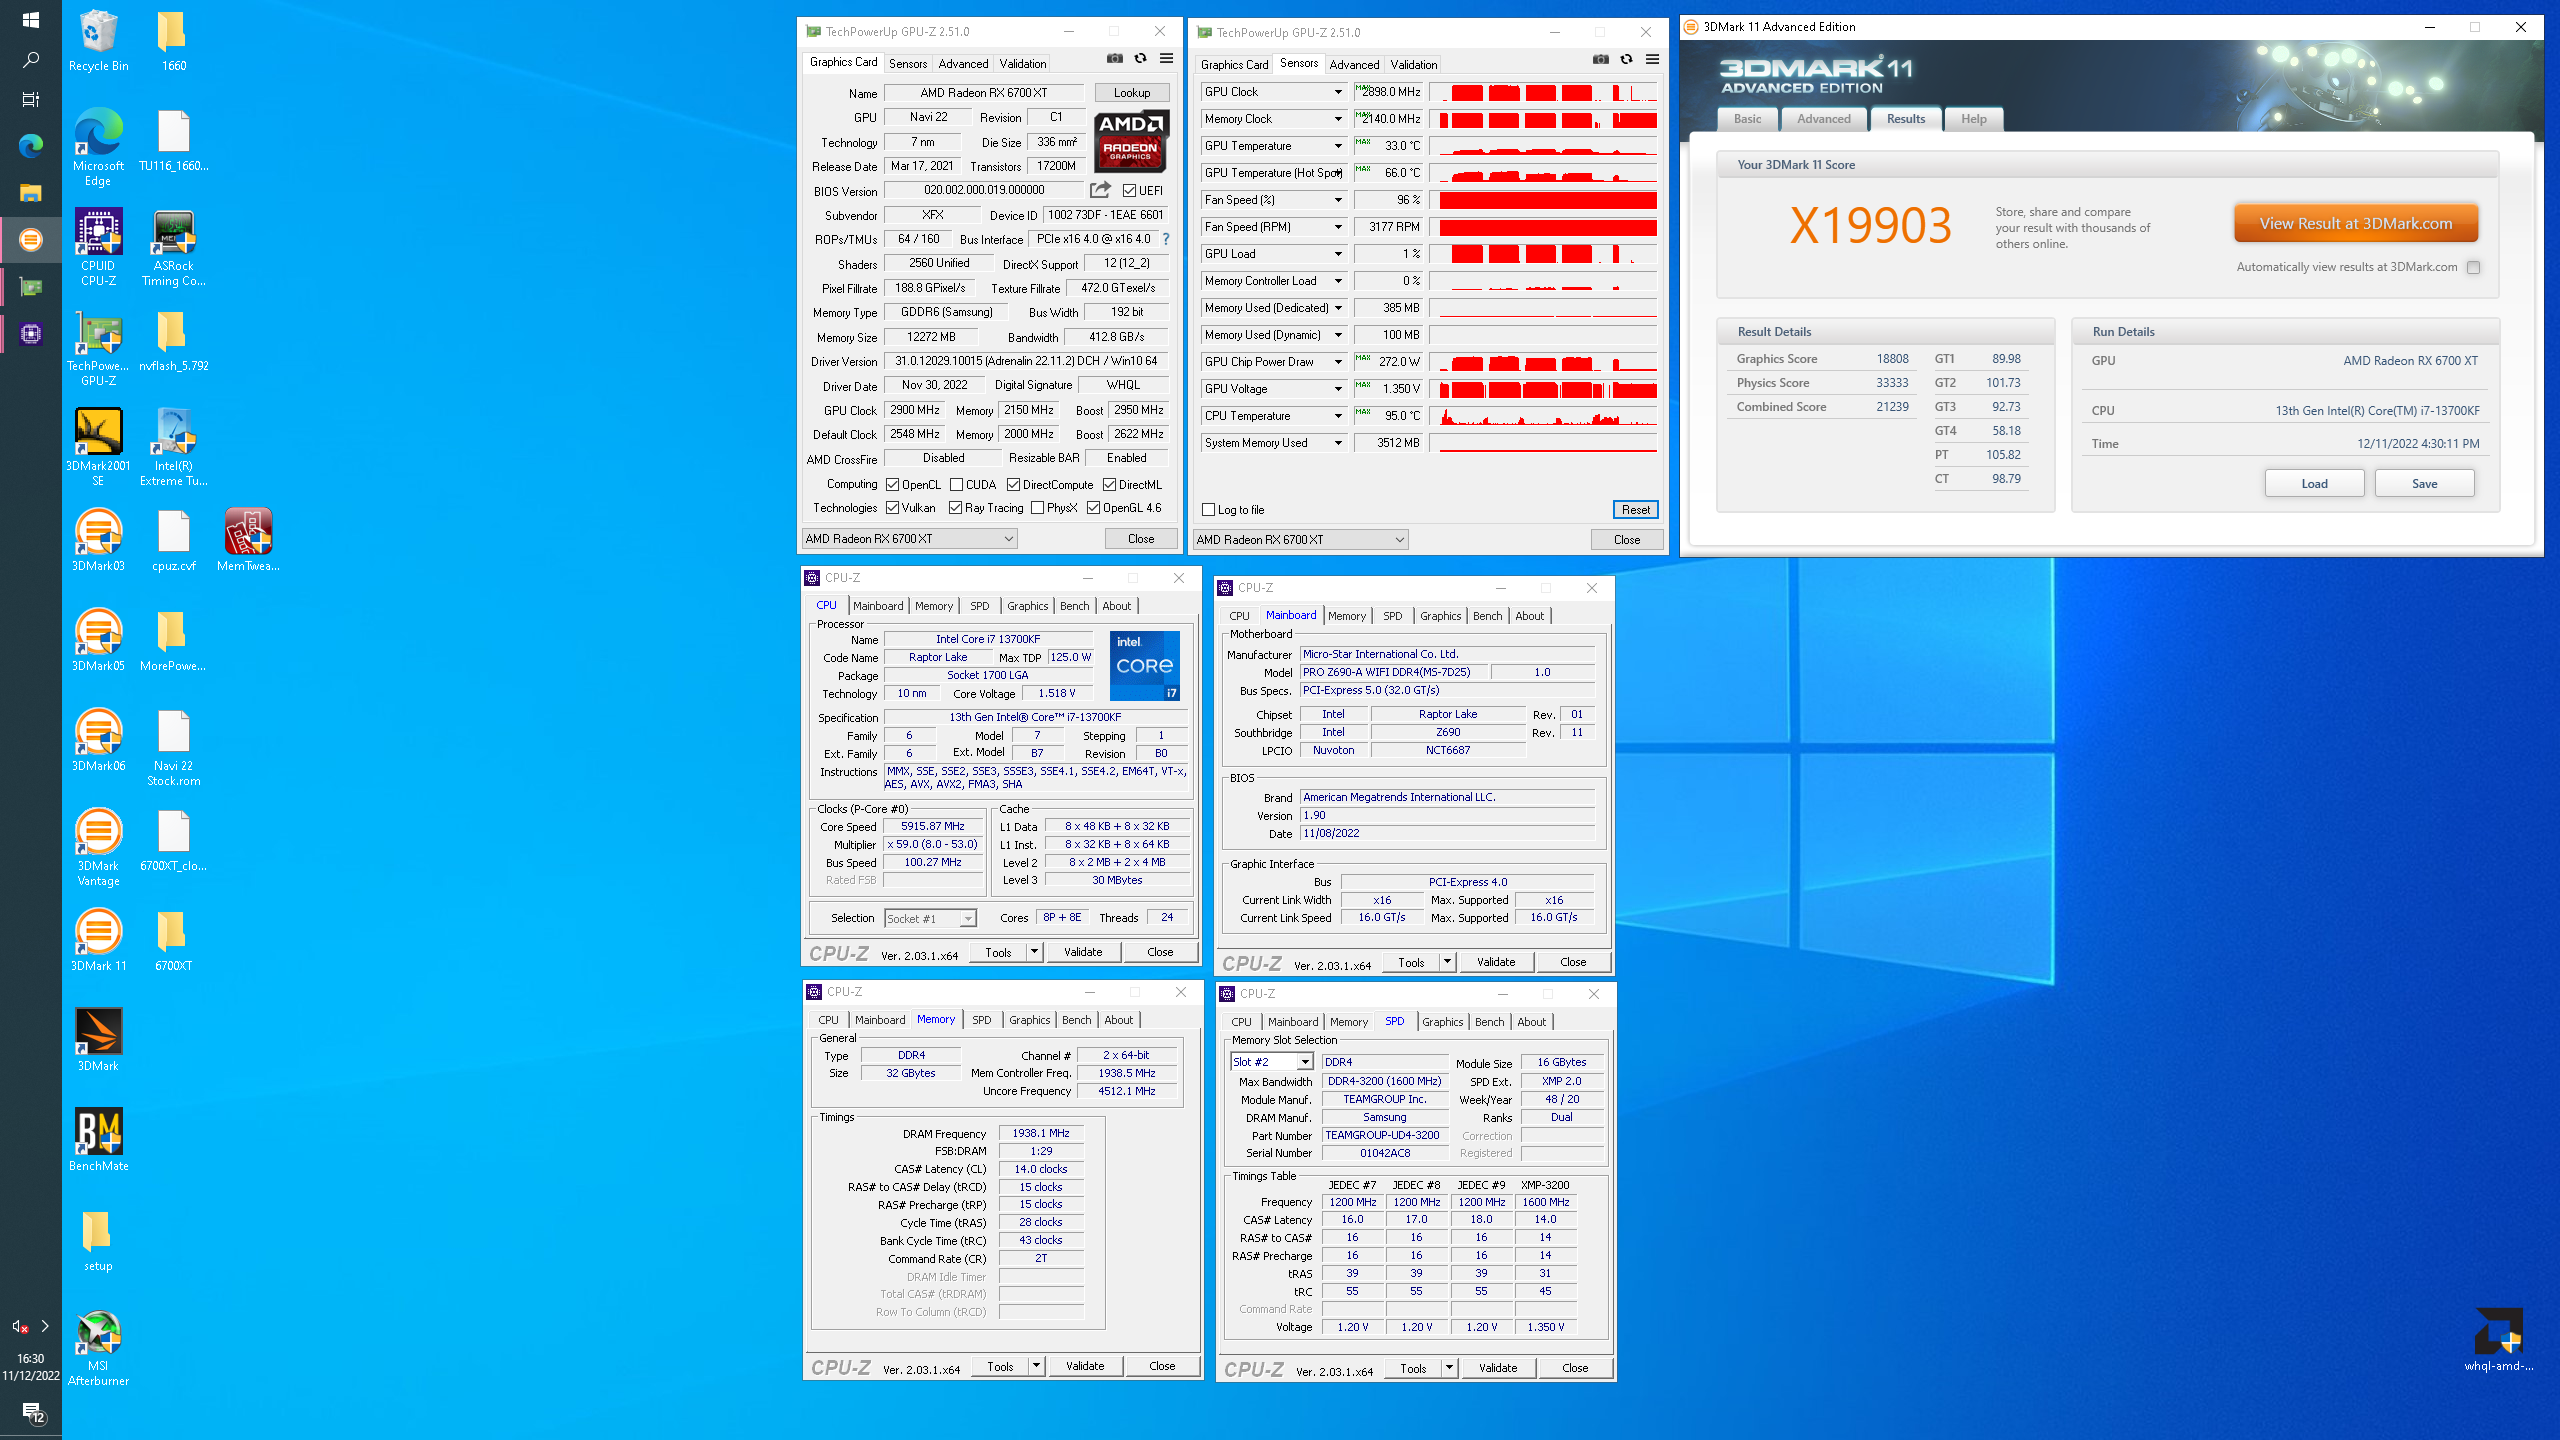Image resolution: width=2560 pixels, height=1440 pixels.
Task: Click Reset button in GPU-Z Sensors
Action: pyautogui.click(x=1636, y=510)
